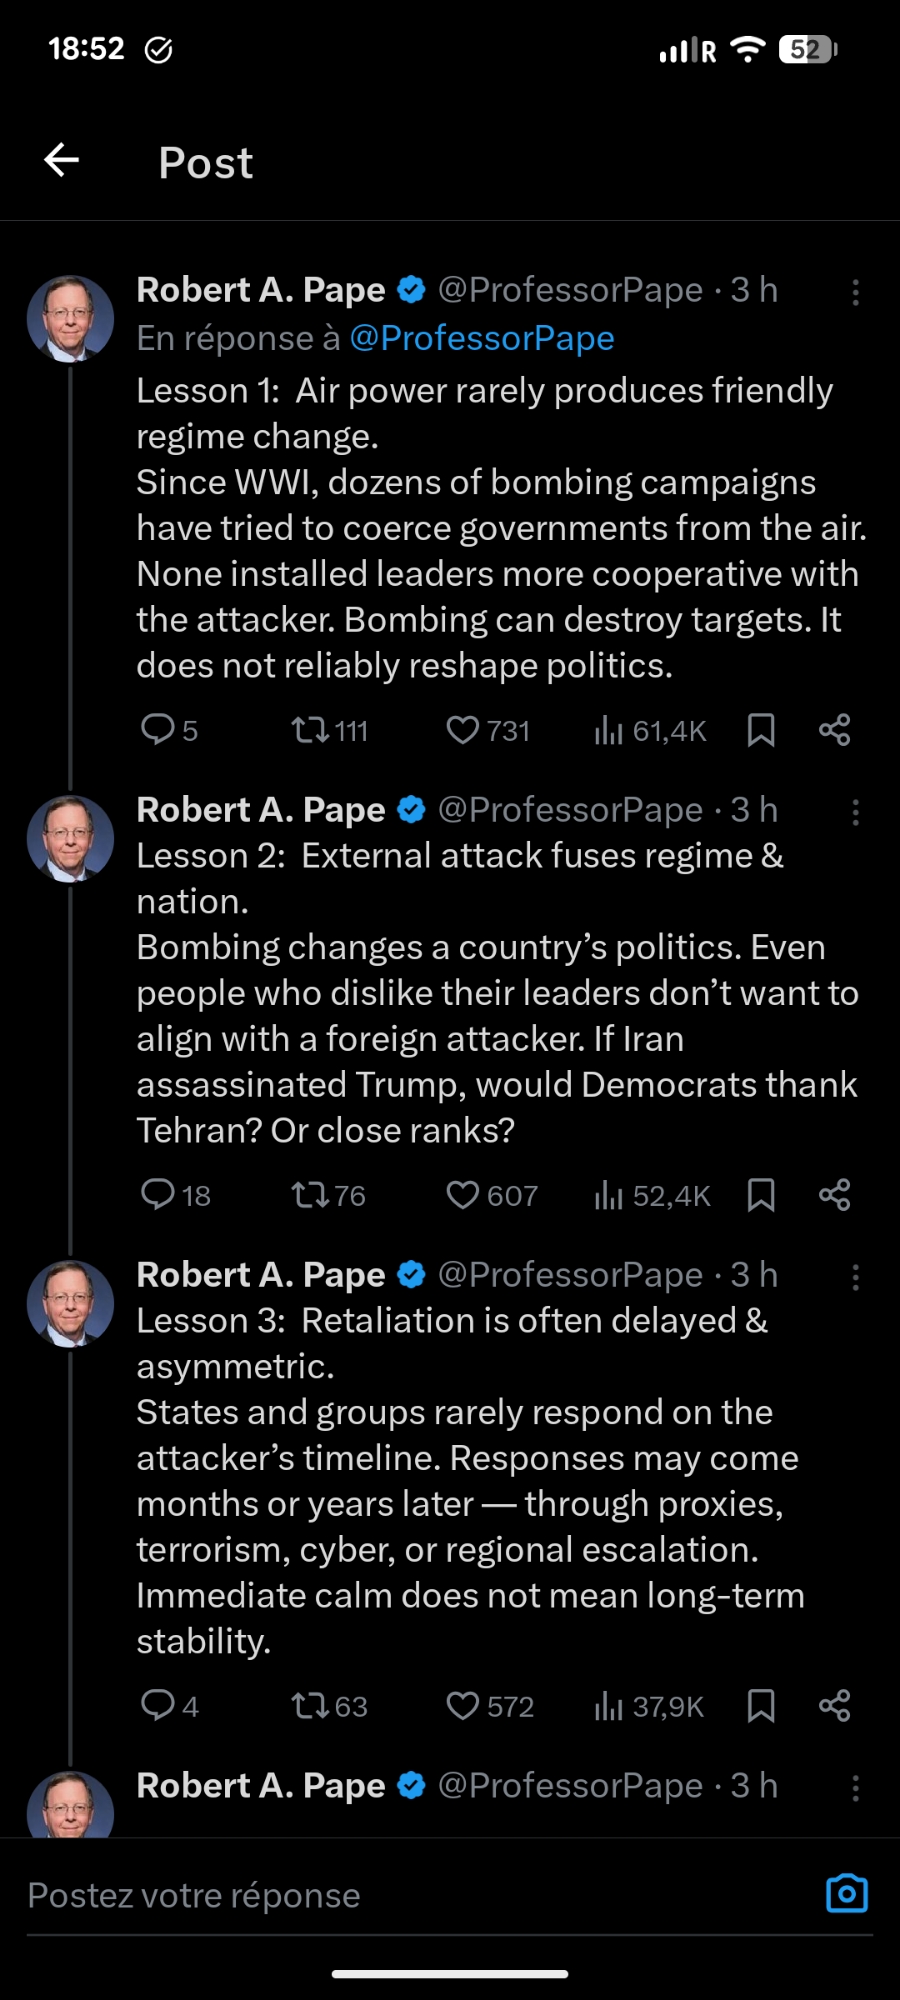900x2000 pixels.
Task: View analytics of the 61,4K views post
Action: [608, 730]
